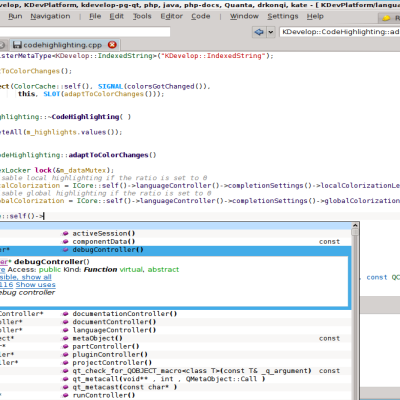
Task: Select documentController() completion item
Action: click(175, 322)
